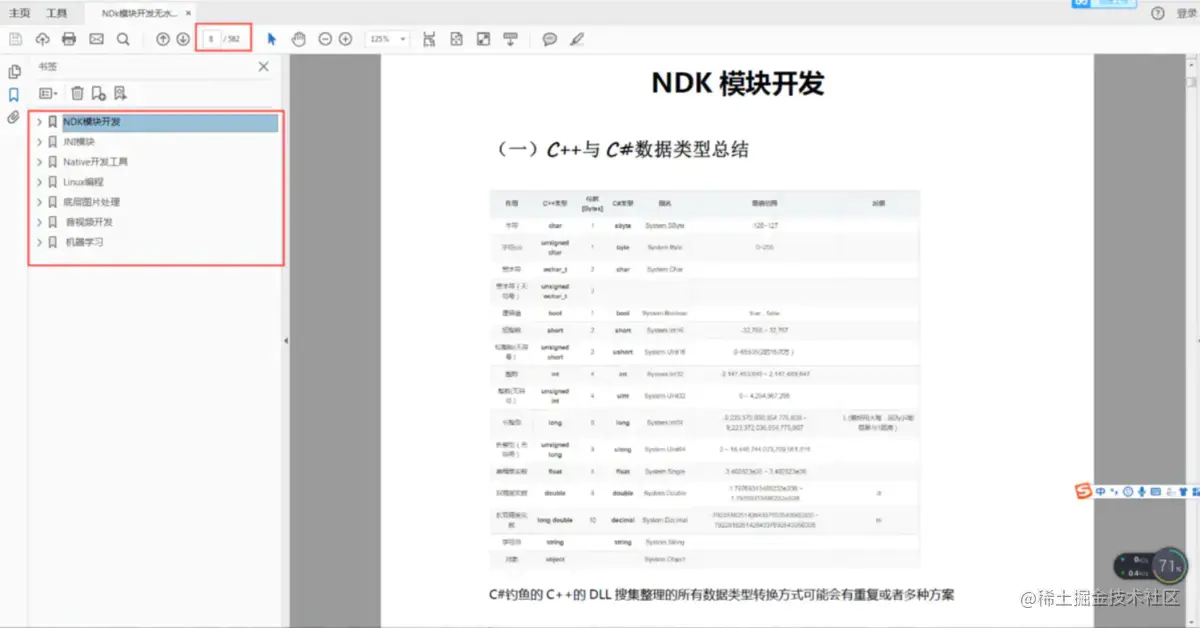Viewport: 1200px width, 628px height.
Task: Go to the next page
Action: (x=185, y=38)
